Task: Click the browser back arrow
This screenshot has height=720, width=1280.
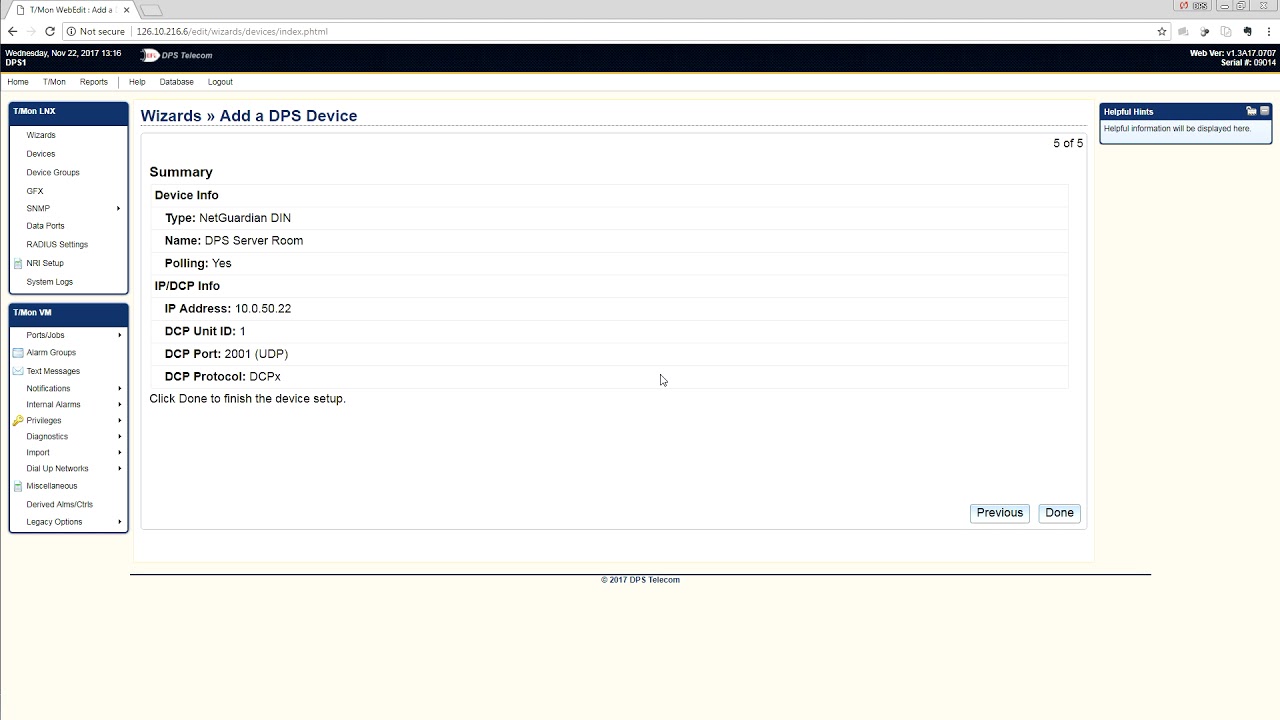Action: (12, 31)
